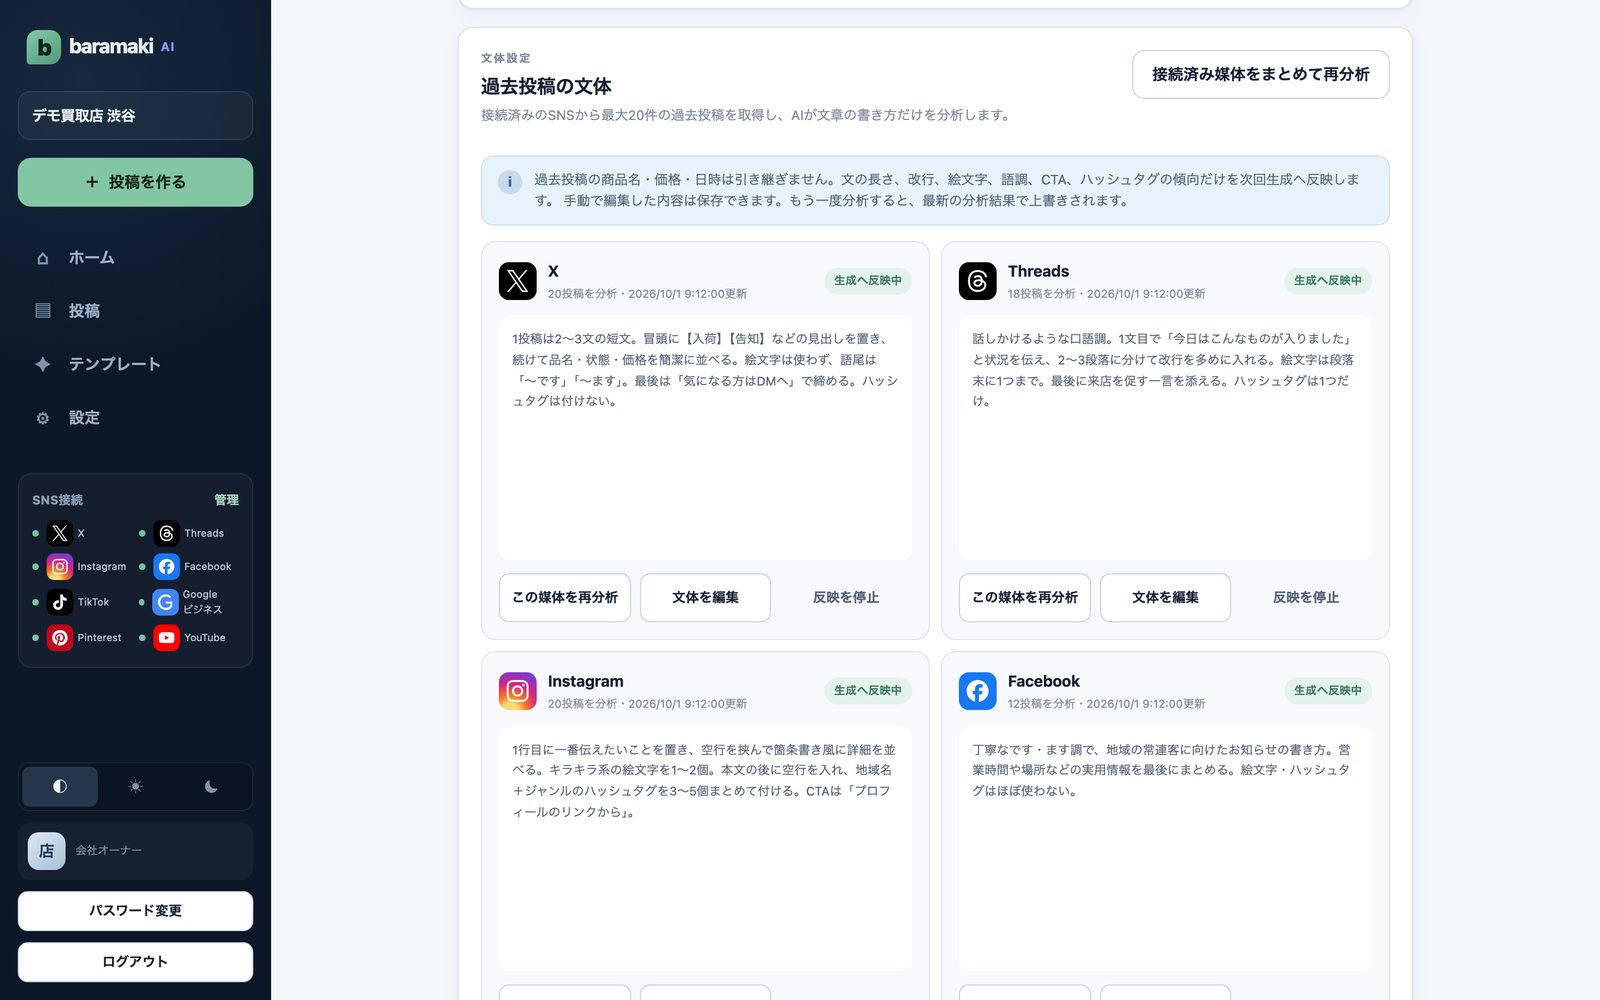Viewport: 1600px width, 1000px height.
Task: Click the Instagram icon in SNS接続 panel
Action: (x=60, y=567)
